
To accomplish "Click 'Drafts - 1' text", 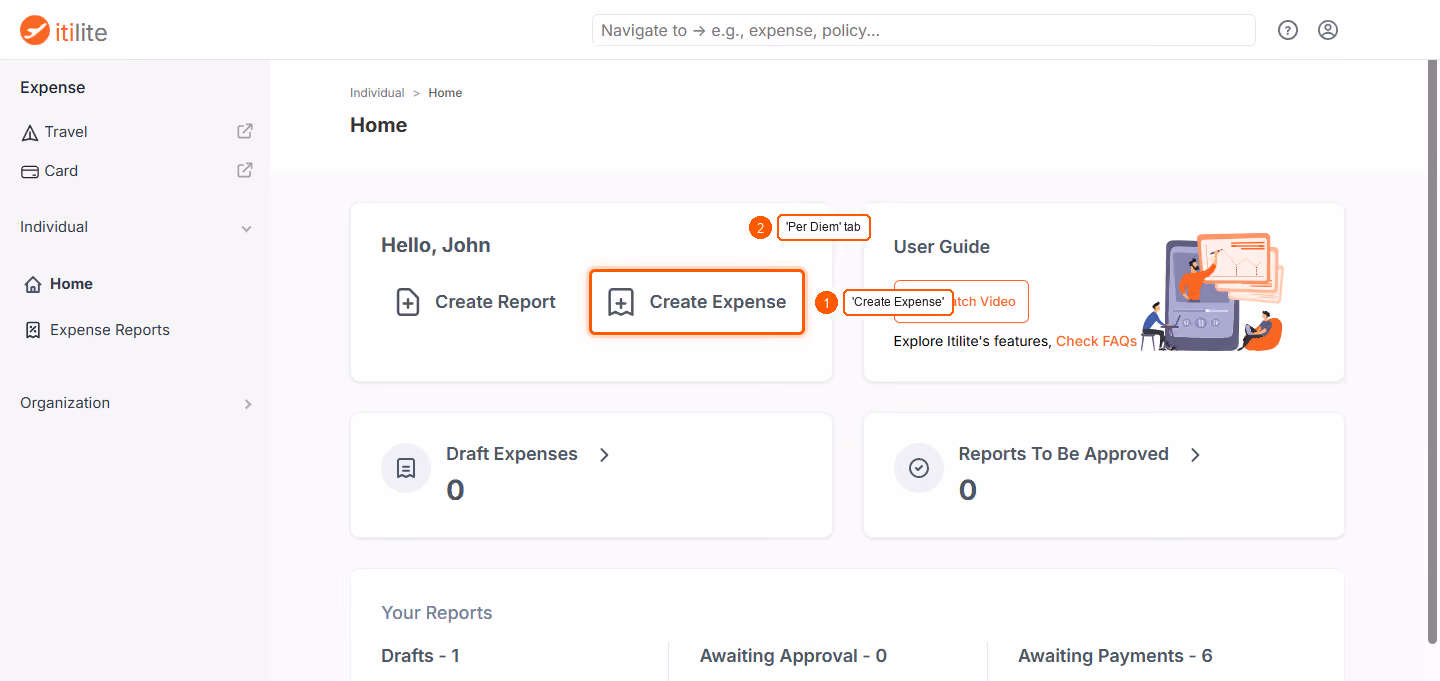I will 420,656.
